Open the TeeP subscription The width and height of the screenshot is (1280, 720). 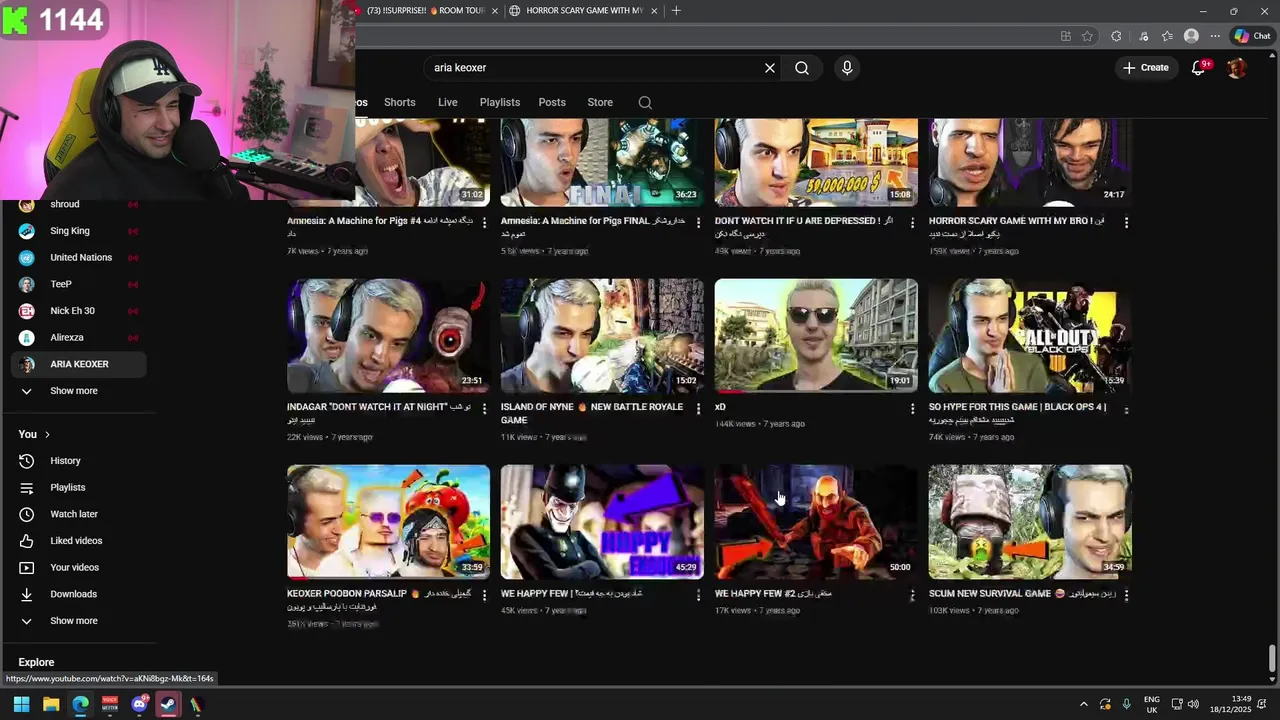79,284
